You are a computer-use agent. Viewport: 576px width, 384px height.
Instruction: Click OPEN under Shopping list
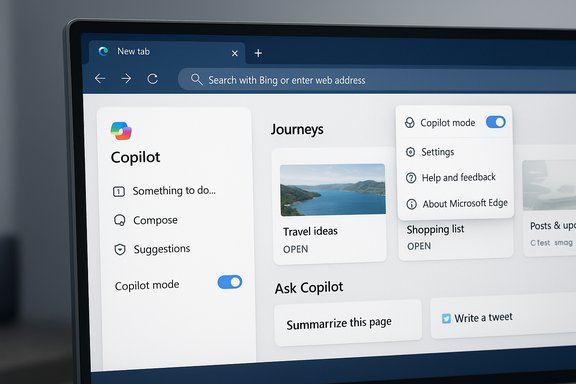(419, 246)
